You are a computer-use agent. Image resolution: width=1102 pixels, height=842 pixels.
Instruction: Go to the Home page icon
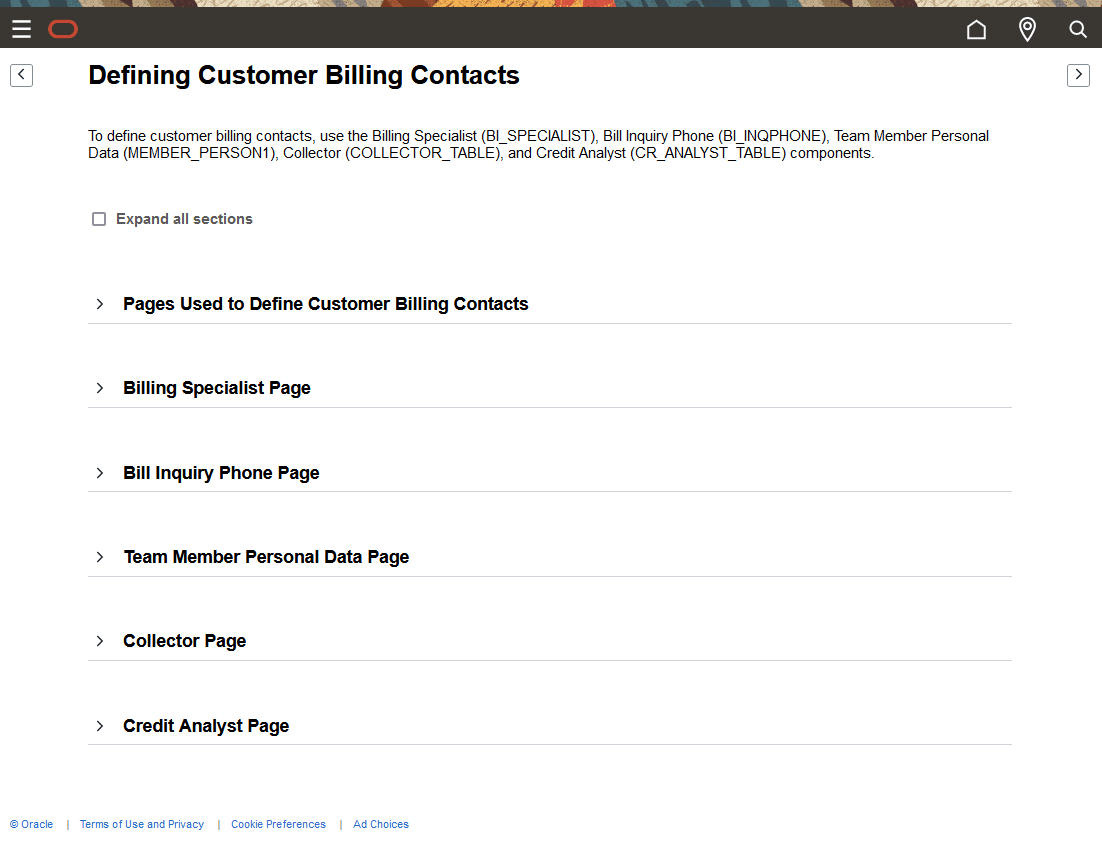[x=976, y=29]
